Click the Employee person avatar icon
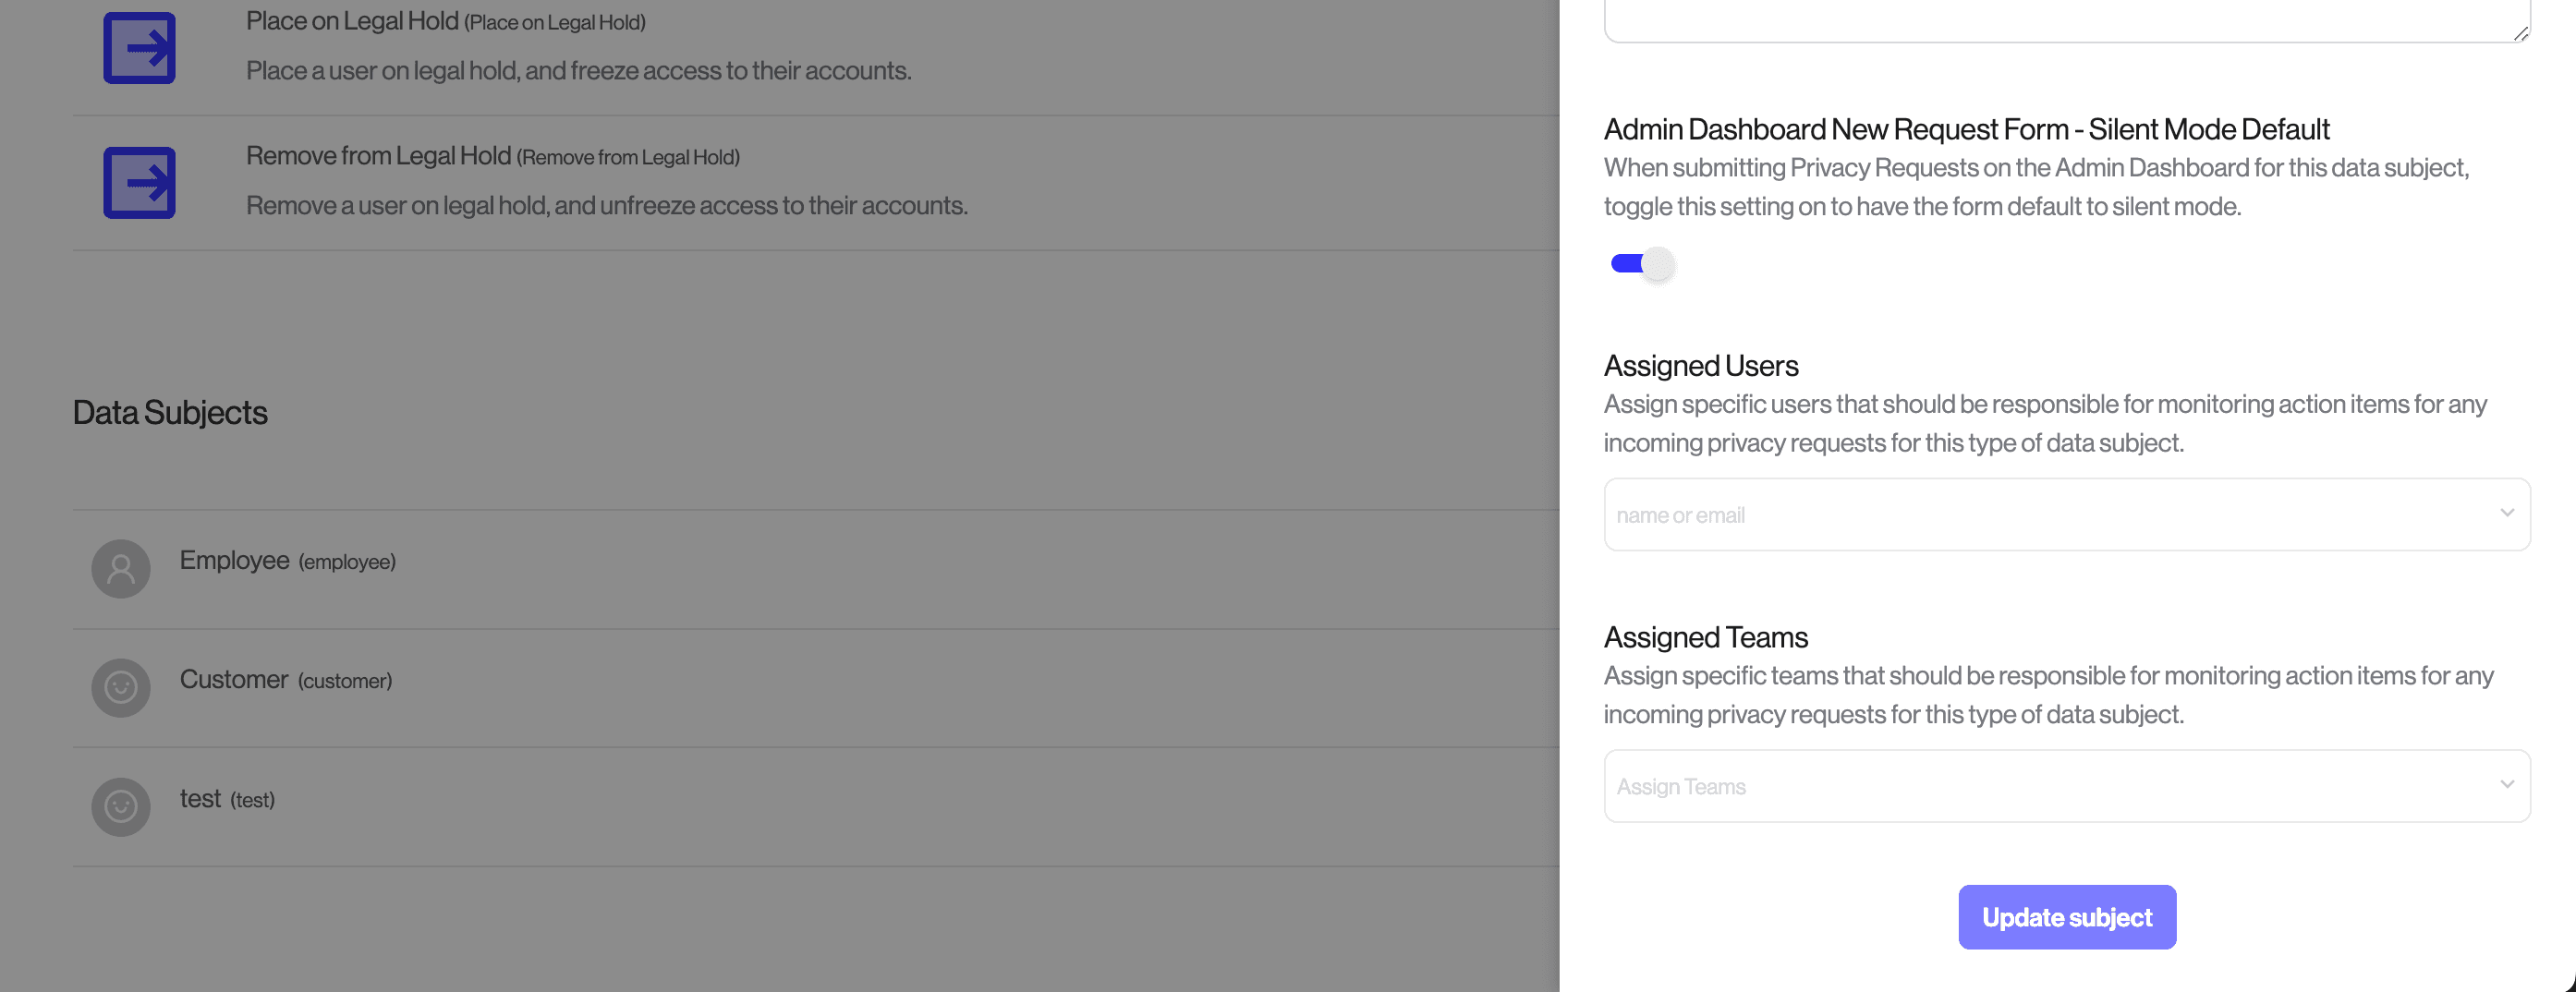 tap(121, 569)
